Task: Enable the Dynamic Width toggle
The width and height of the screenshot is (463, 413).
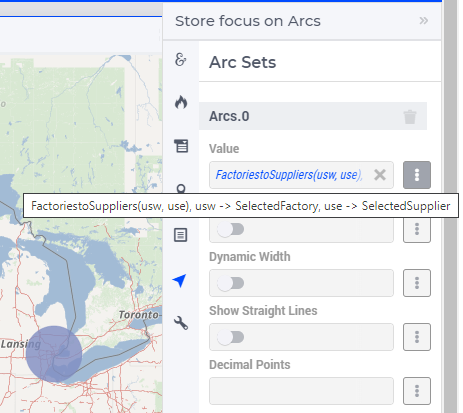Action: (231, 283)
